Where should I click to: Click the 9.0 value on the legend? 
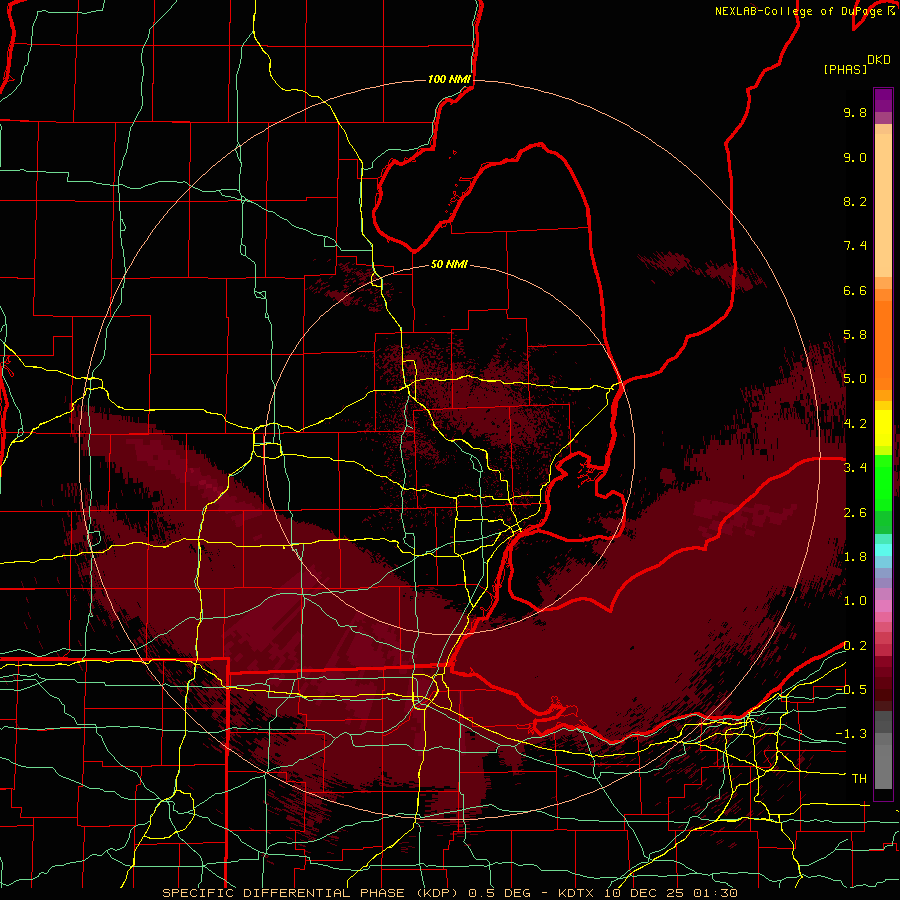855,157
